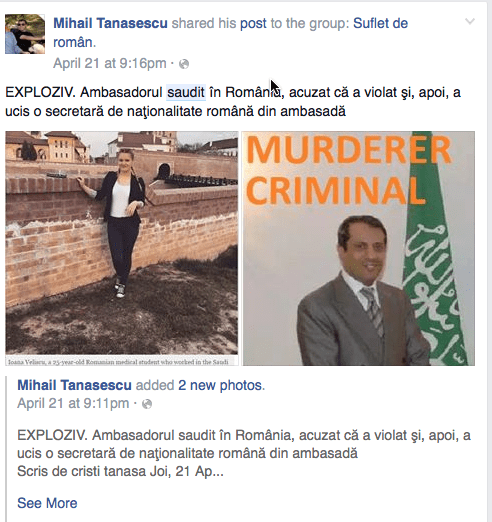Click the Public globe icon beside 9:16pm

pos(184,64)
